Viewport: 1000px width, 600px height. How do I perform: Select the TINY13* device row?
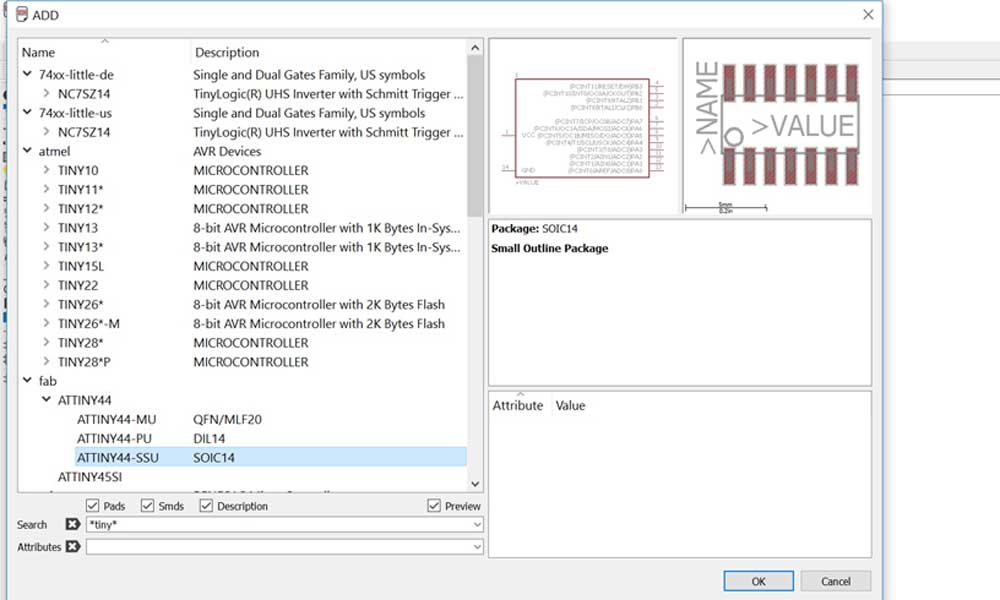[x=80, y=247]
